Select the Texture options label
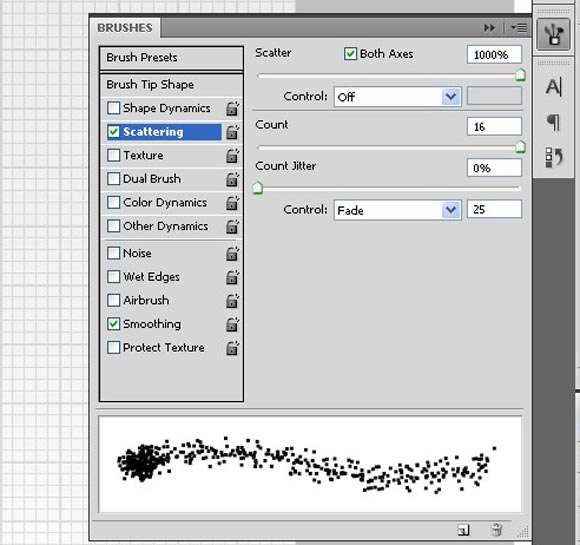Screen dimensions: 580x545 143,155
